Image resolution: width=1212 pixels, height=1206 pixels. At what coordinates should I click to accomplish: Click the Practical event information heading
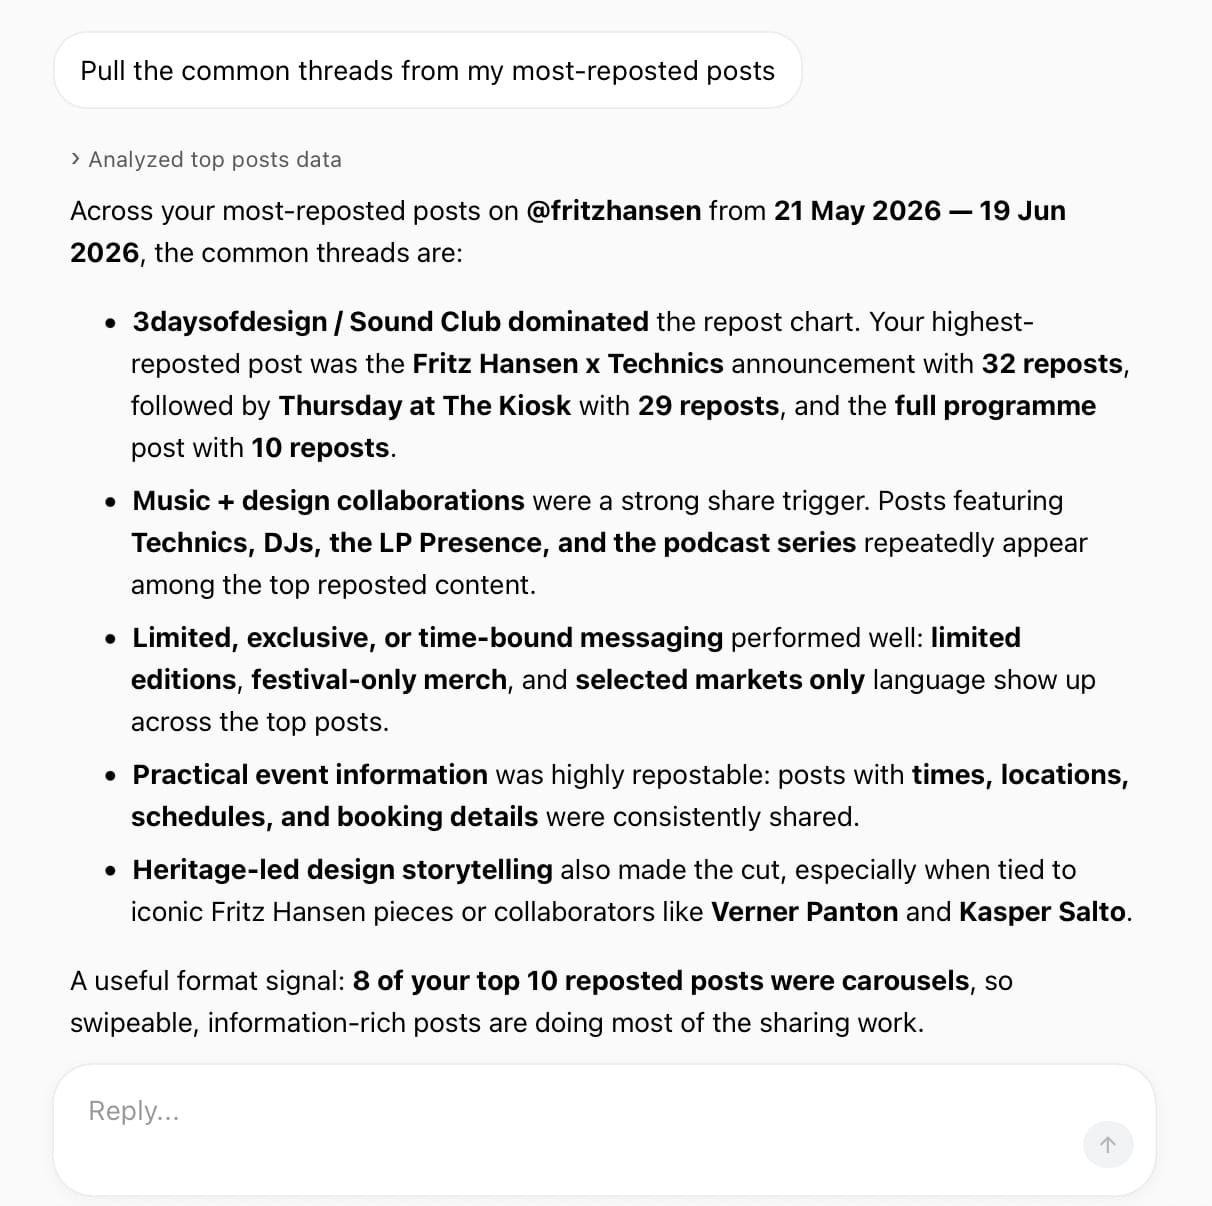click(310, 775)
